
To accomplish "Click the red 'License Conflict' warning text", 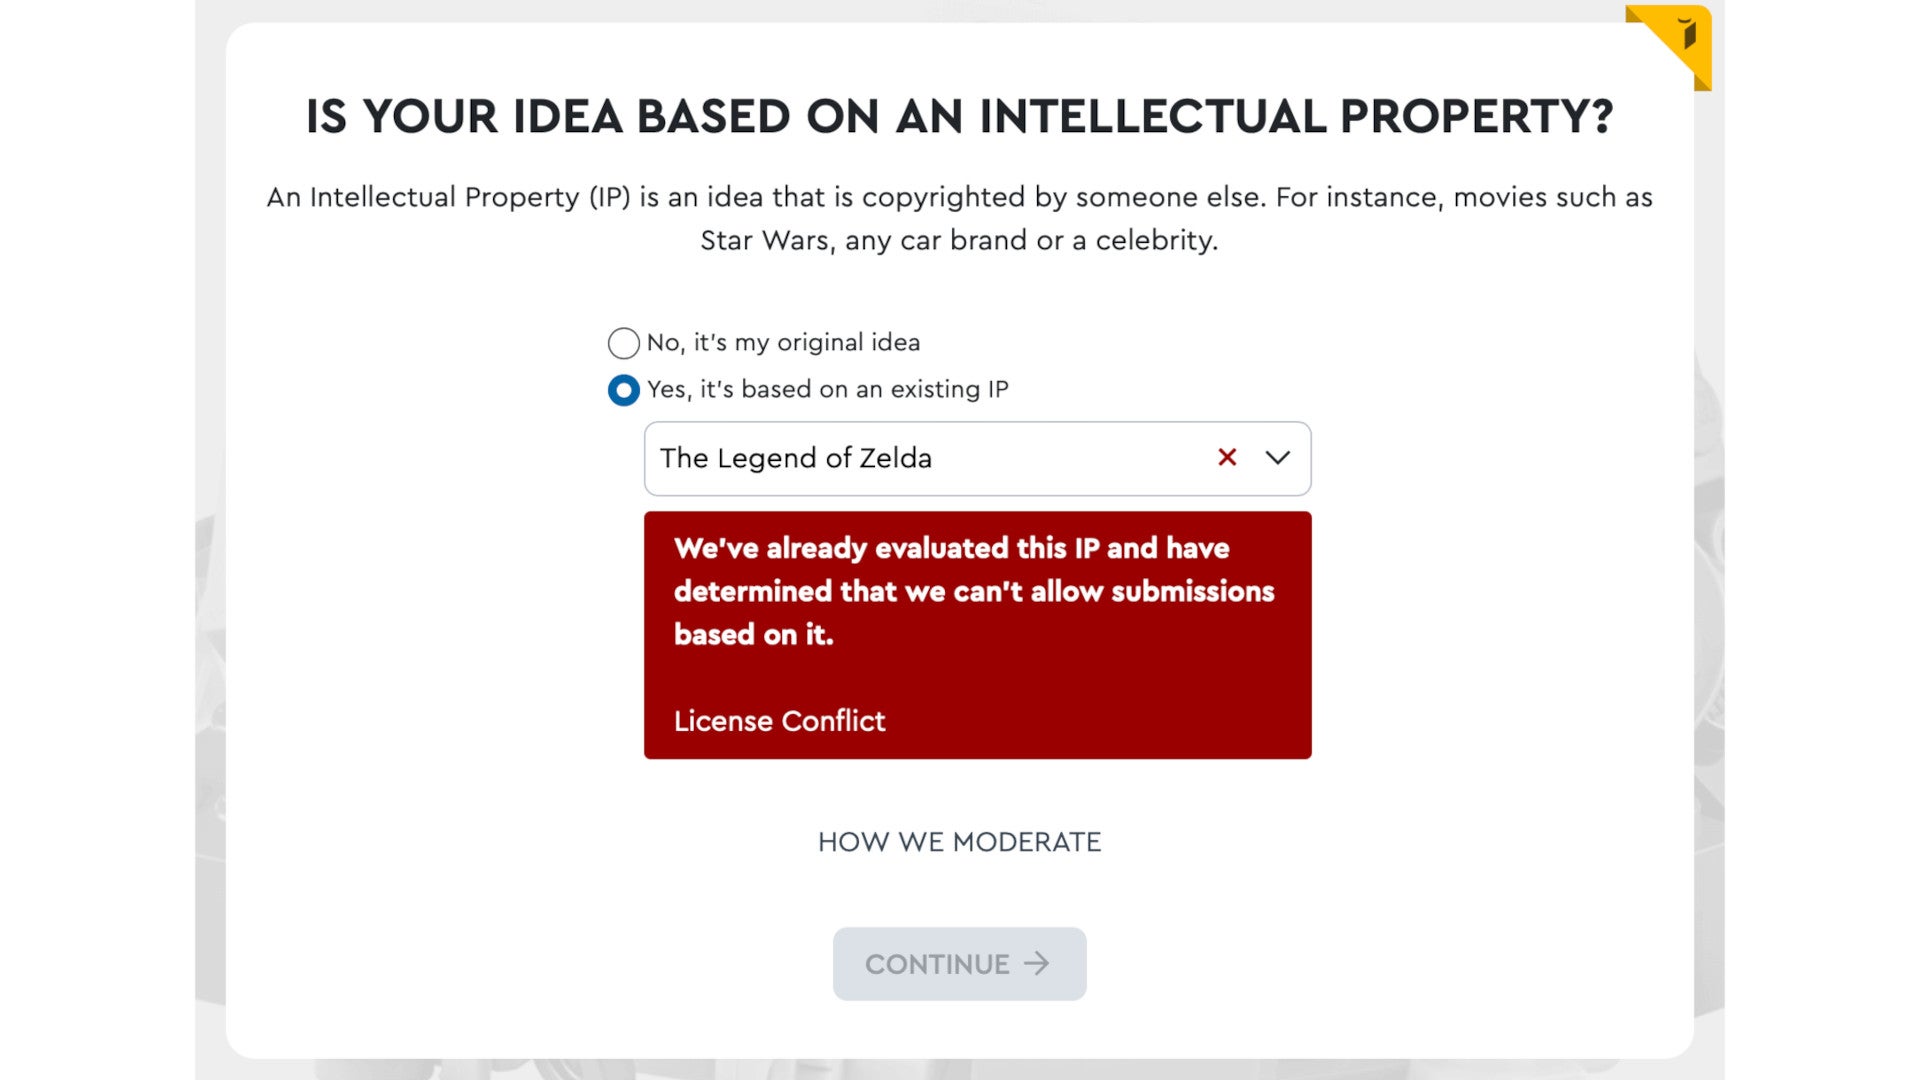I will click(x=779, y=721).
